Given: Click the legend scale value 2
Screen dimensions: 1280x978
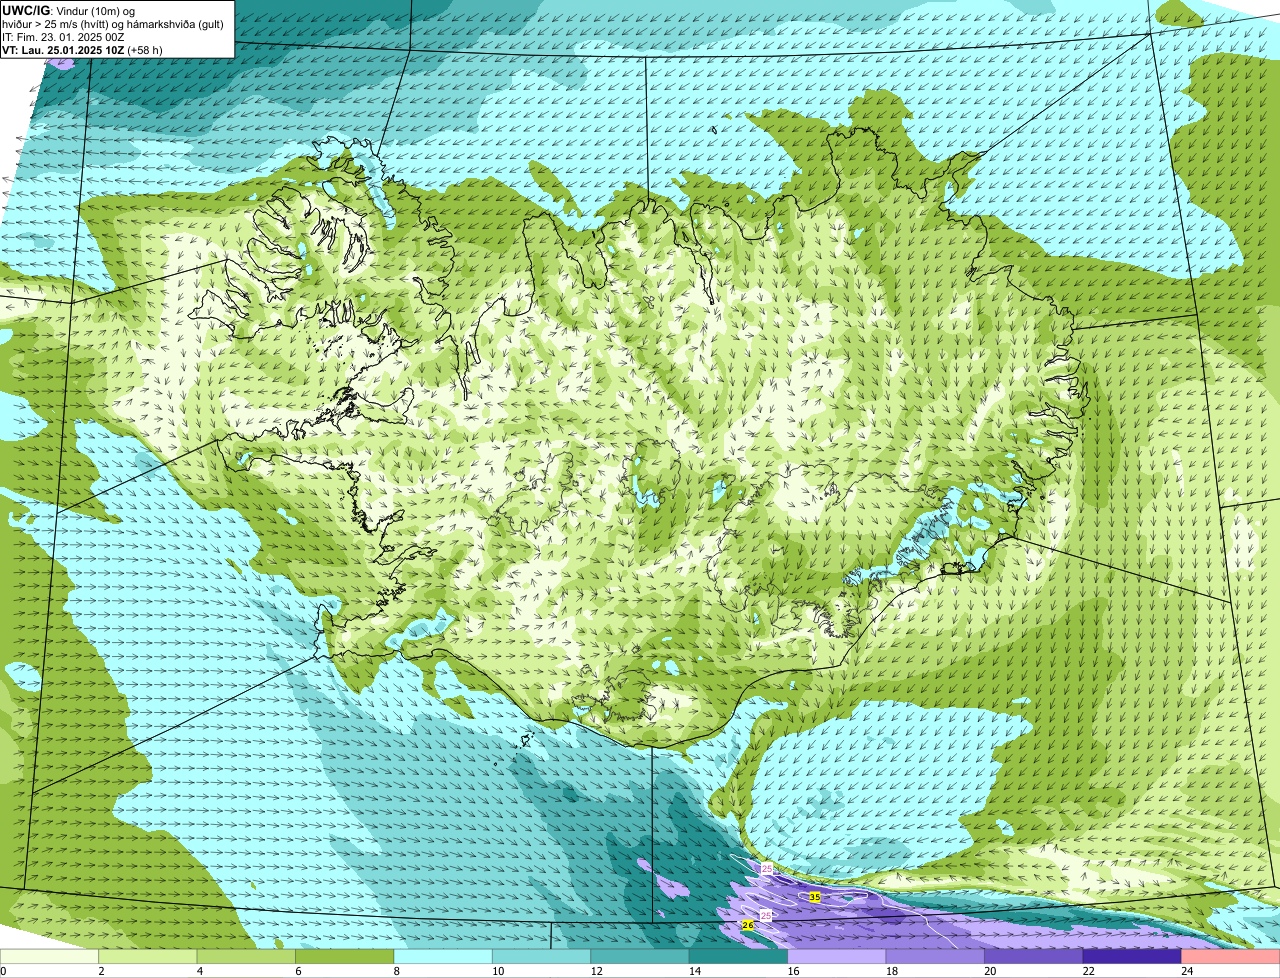Looking at the screenshot, I should pos(101,971).
